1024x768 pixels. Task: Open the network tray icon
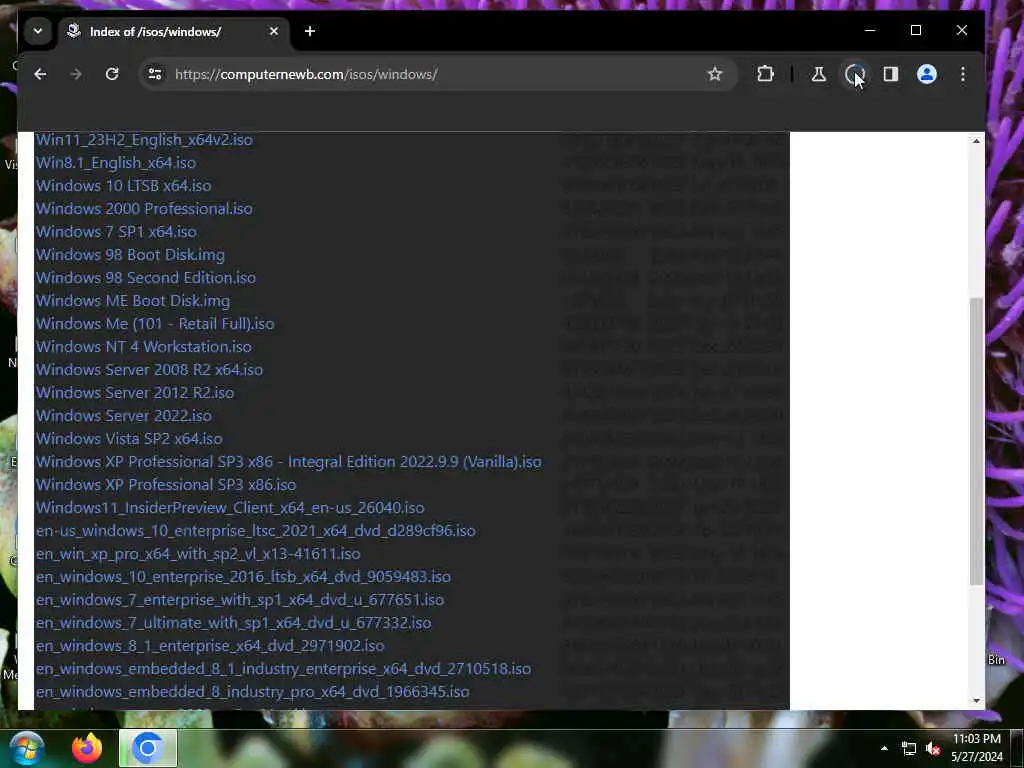(908, 748)
